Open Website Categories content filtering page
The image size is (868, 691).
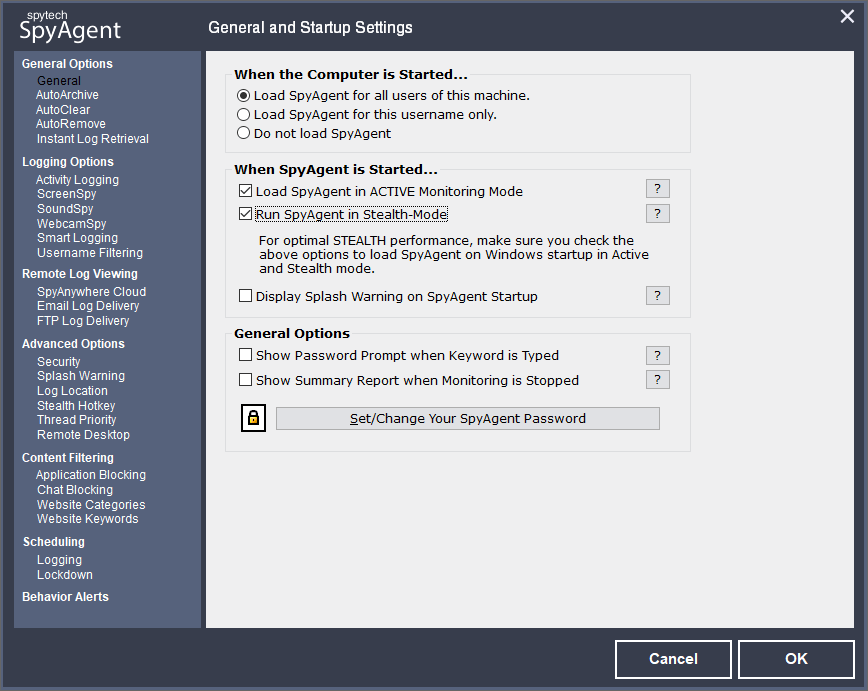(91, 505)
